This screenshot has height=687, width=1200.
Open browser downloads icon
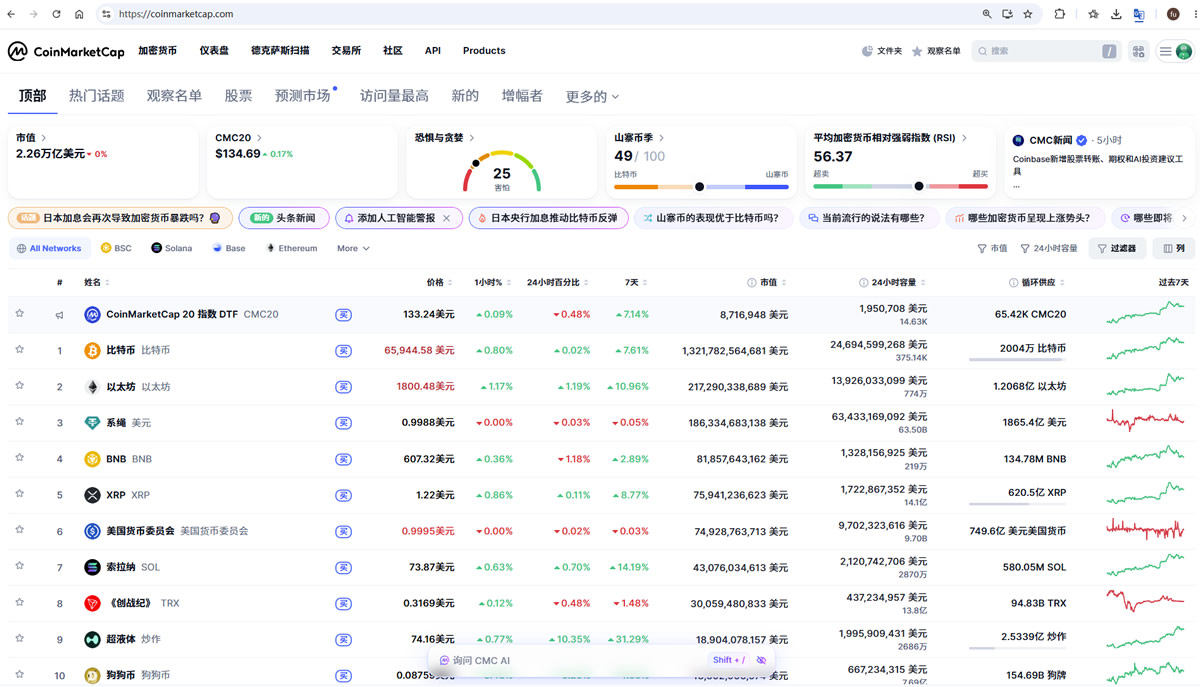[1116, 14]
